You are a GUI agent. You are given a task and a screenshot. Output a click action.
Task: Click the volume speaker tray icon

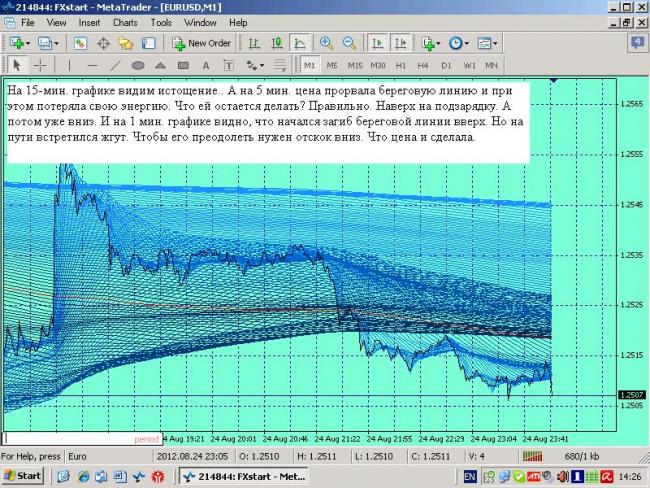click(x=563, y=477)
